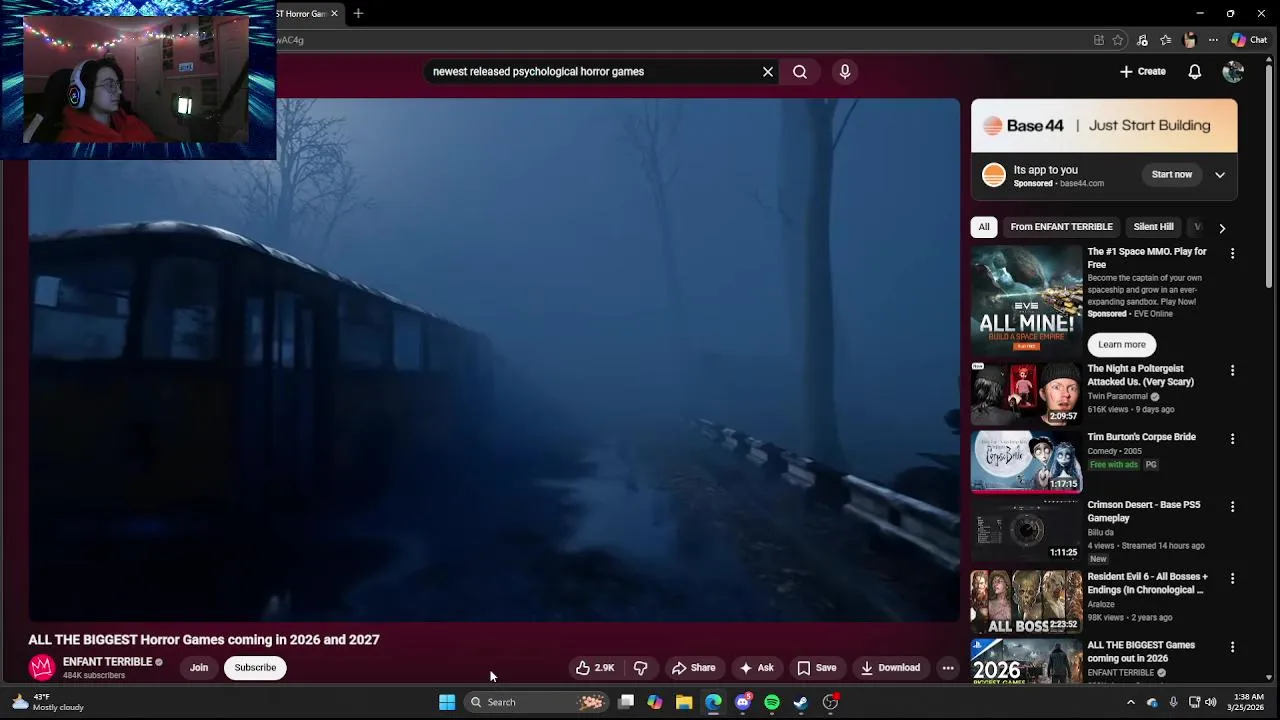Clear the YouTube search box with X
This screenshot has height=720, width=1280.
pyautogui.click(x=768, y=72)
